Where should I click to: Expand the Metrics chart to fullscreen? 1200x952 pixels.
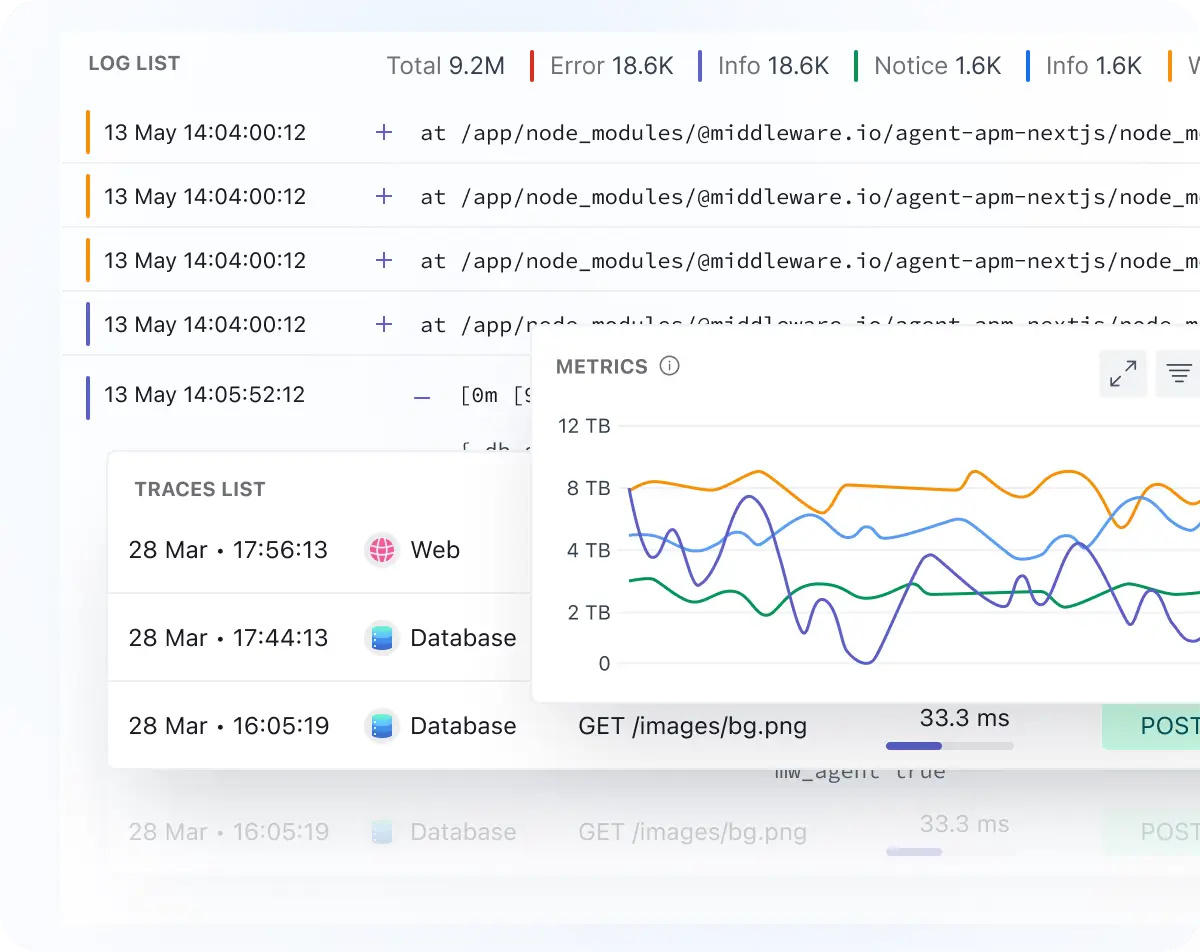coord(1123,374)
